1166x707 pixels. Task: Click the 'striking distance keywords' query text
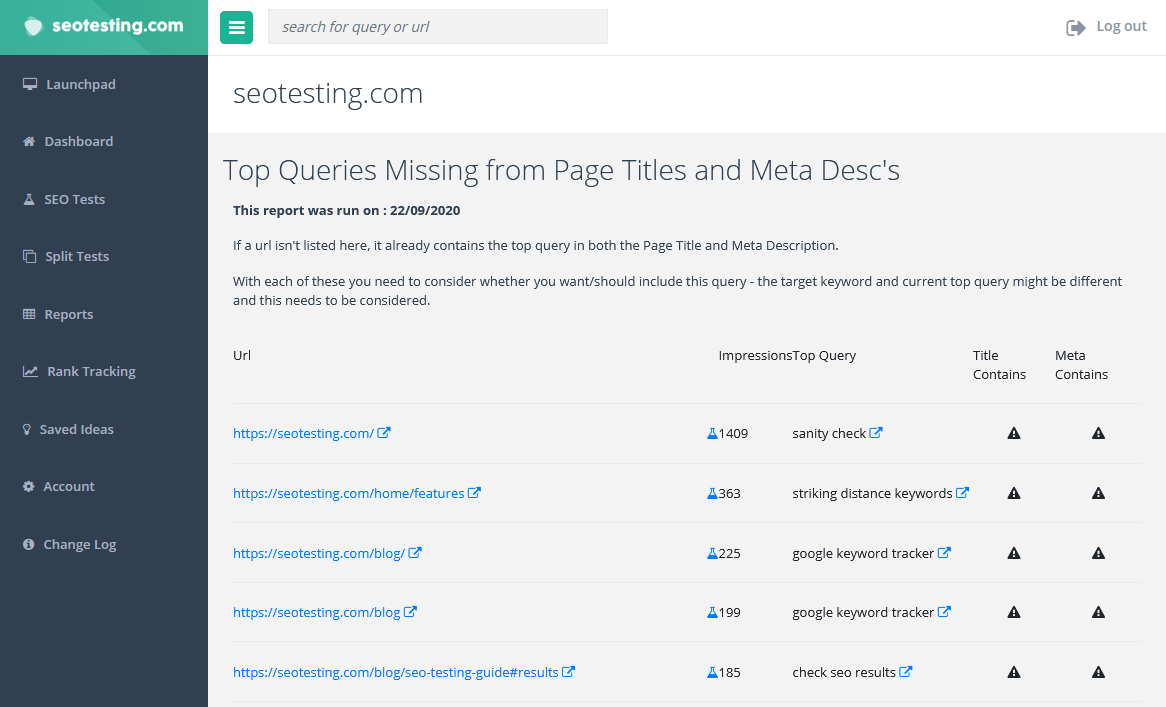tap(872, 493)
